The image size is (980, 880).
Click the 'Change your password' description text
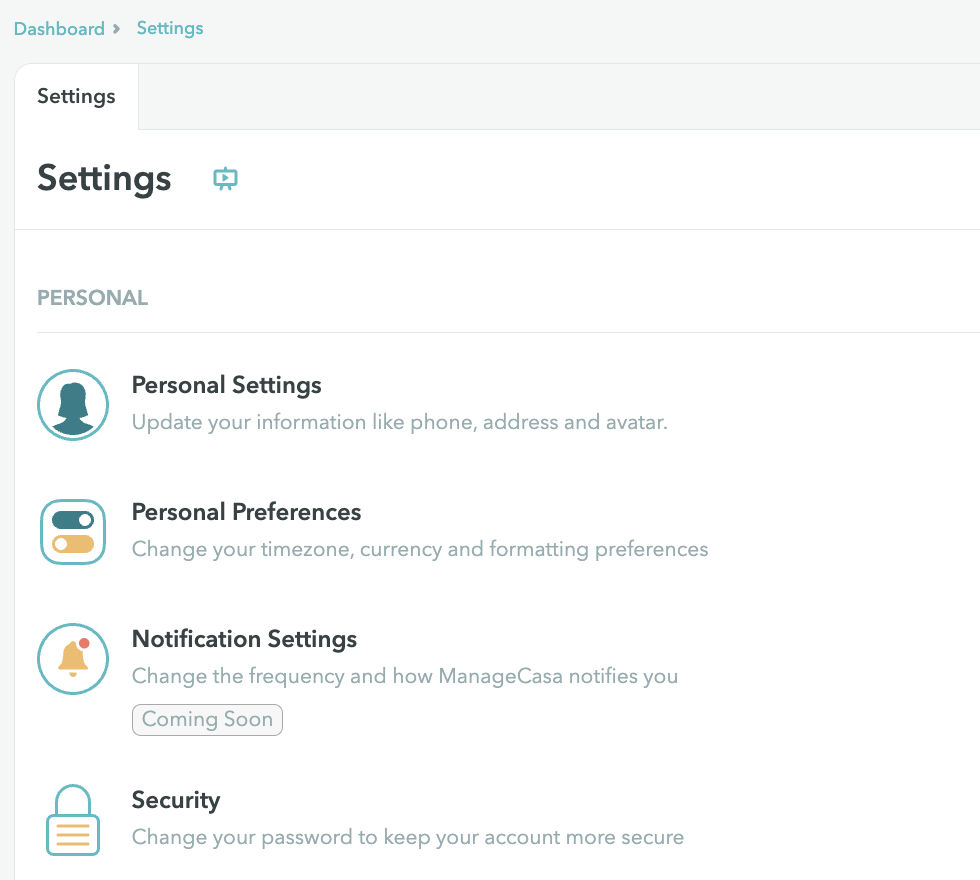tap(408, 837)
